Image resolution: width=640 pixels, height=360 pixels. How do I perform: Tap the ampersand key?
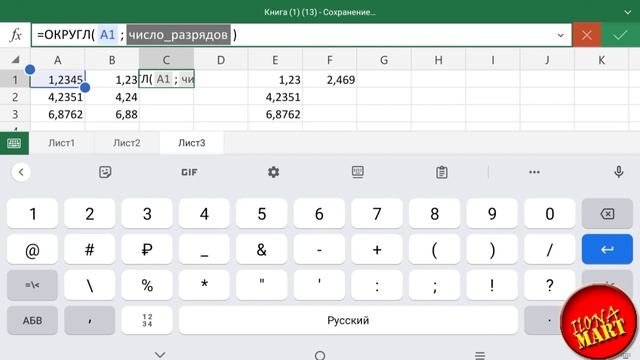[262, 249]
